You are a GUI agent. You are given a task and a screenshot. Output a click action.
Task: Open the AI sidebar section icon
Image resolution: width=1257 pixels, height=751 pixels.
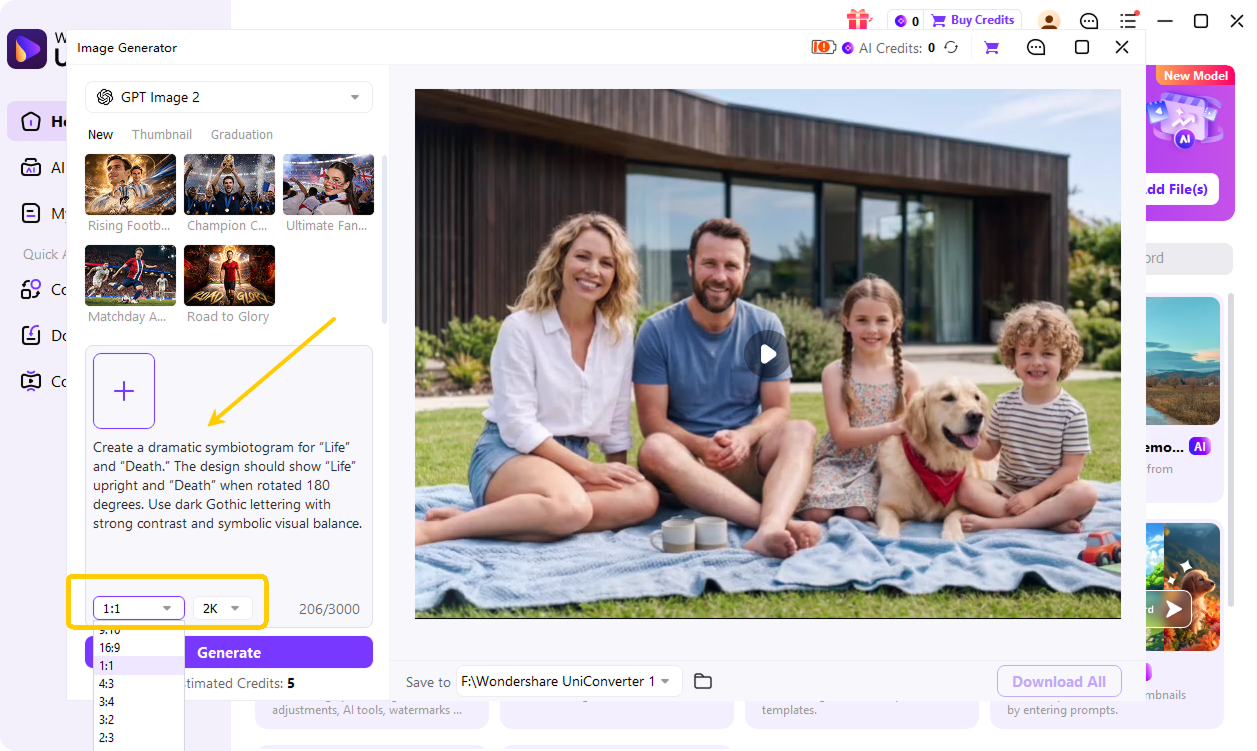31,168
